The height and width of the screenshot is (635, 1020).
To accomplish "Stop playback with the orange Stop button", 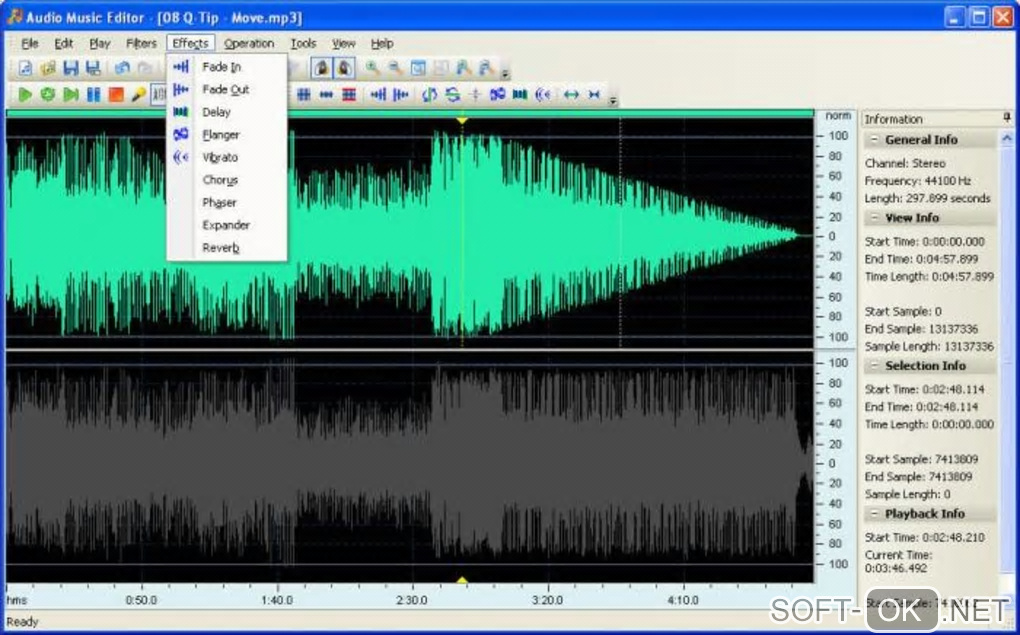I will coord(116,95).
